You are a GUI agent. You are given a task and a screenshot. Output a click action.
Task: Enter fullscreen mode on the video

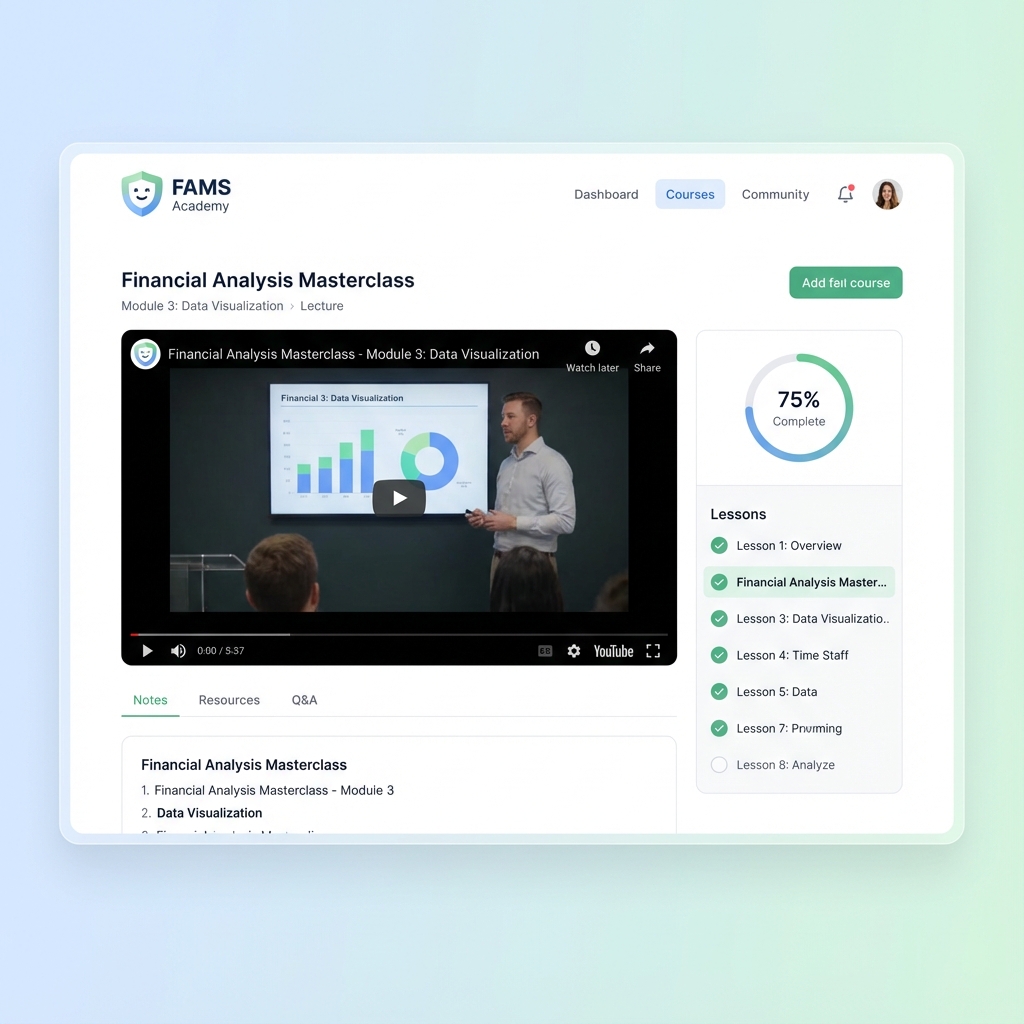653,651
